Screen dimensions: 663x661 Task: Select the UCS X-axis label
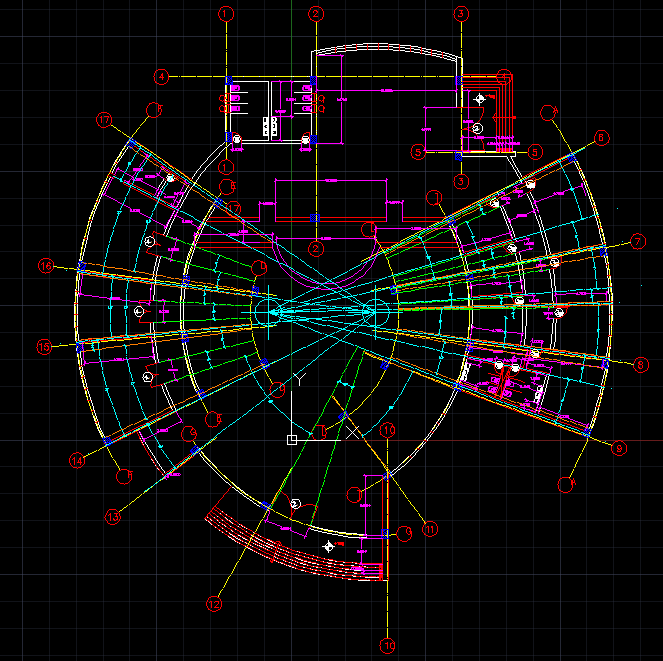[x=352, y=432]
